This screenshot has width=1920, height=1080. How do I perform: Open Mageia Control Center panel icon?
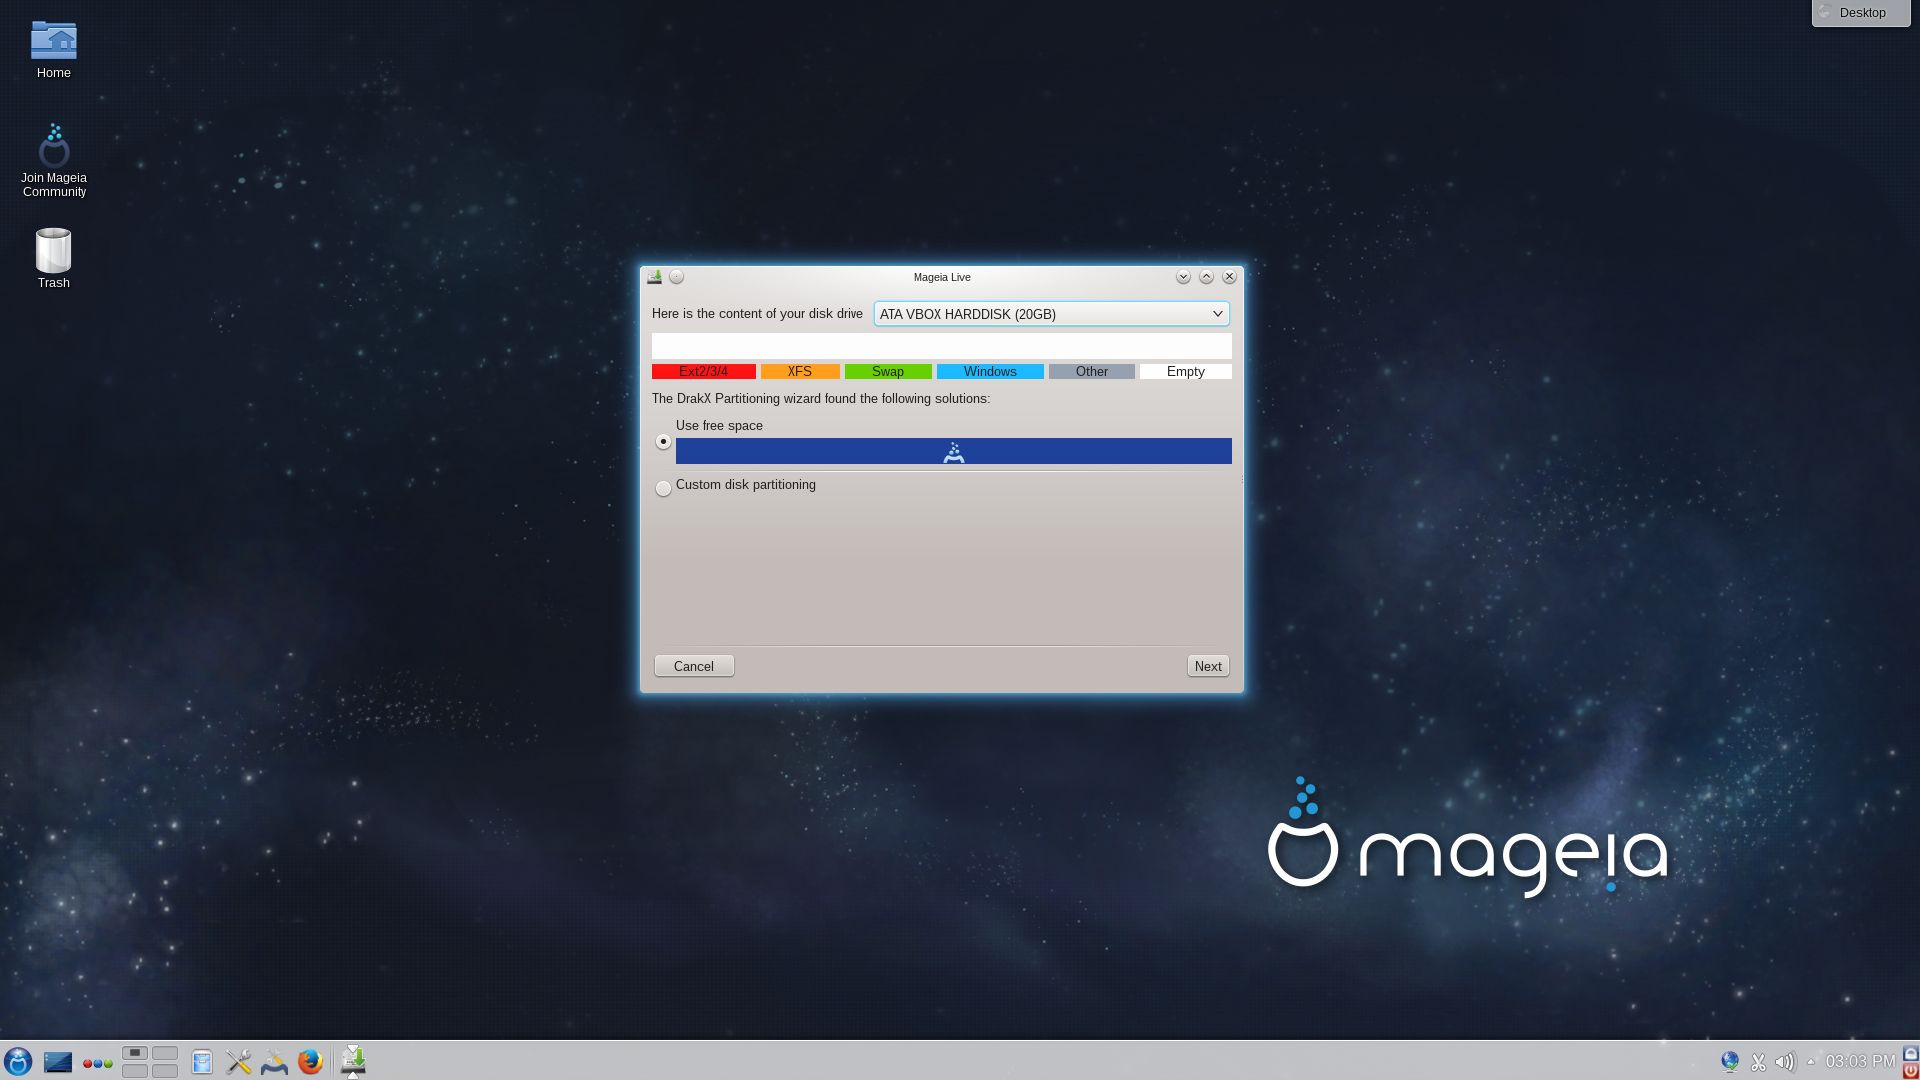pos(274,1061)
